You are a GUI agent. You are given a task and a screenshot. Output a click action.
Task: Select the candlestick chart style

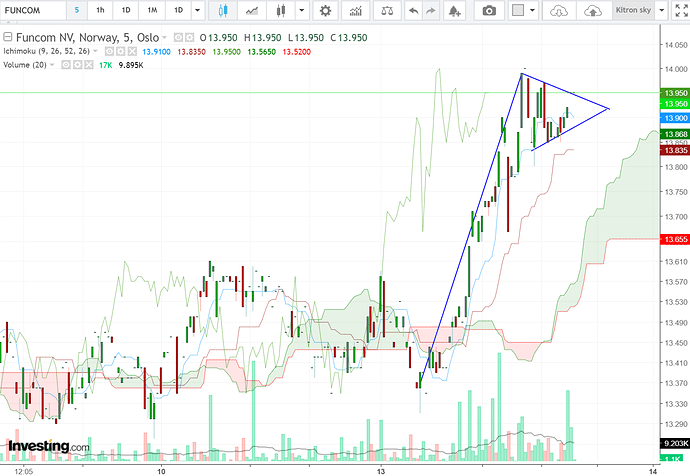coord(223,10)
